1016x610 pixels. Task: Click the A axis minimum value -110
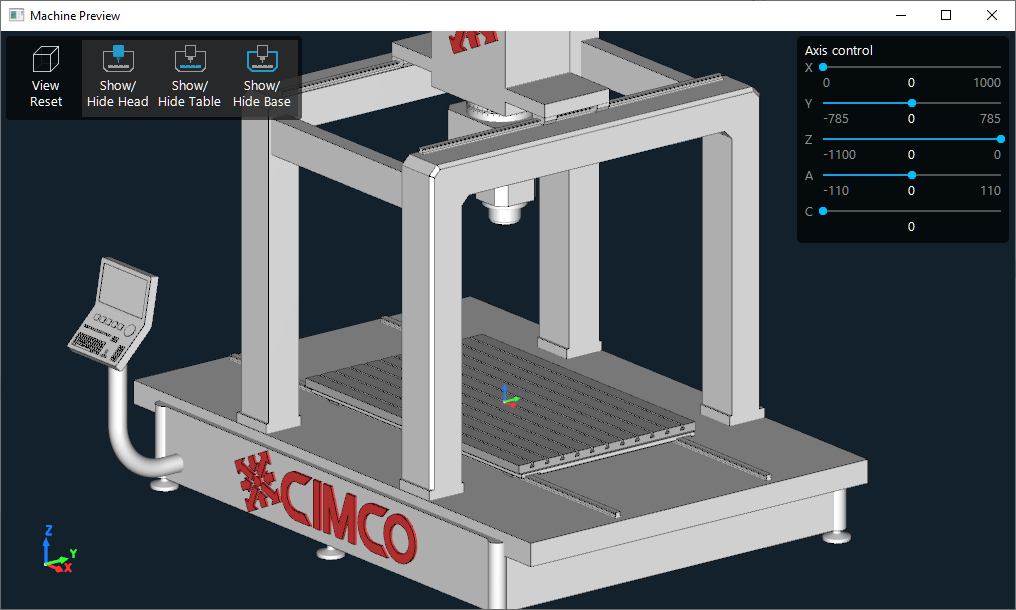pyautogui.click(x=836, y=191)
